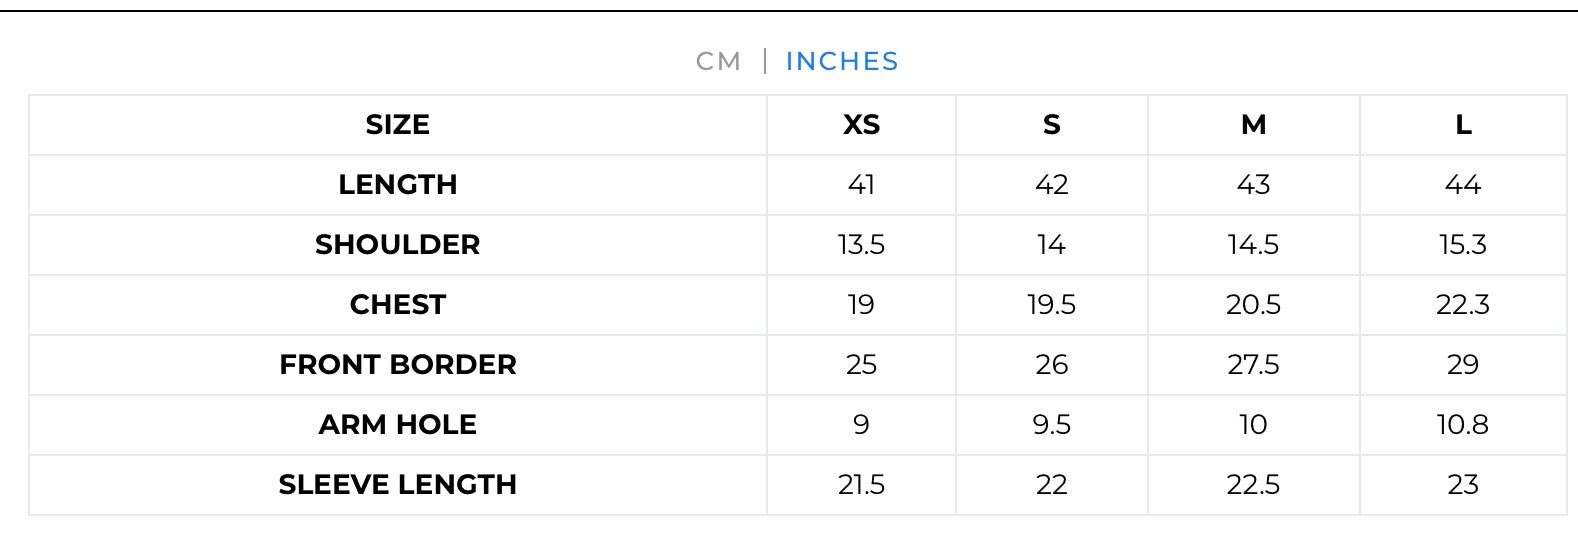Select the XS sleeve length value 21.5

click(x=861, y=485)
